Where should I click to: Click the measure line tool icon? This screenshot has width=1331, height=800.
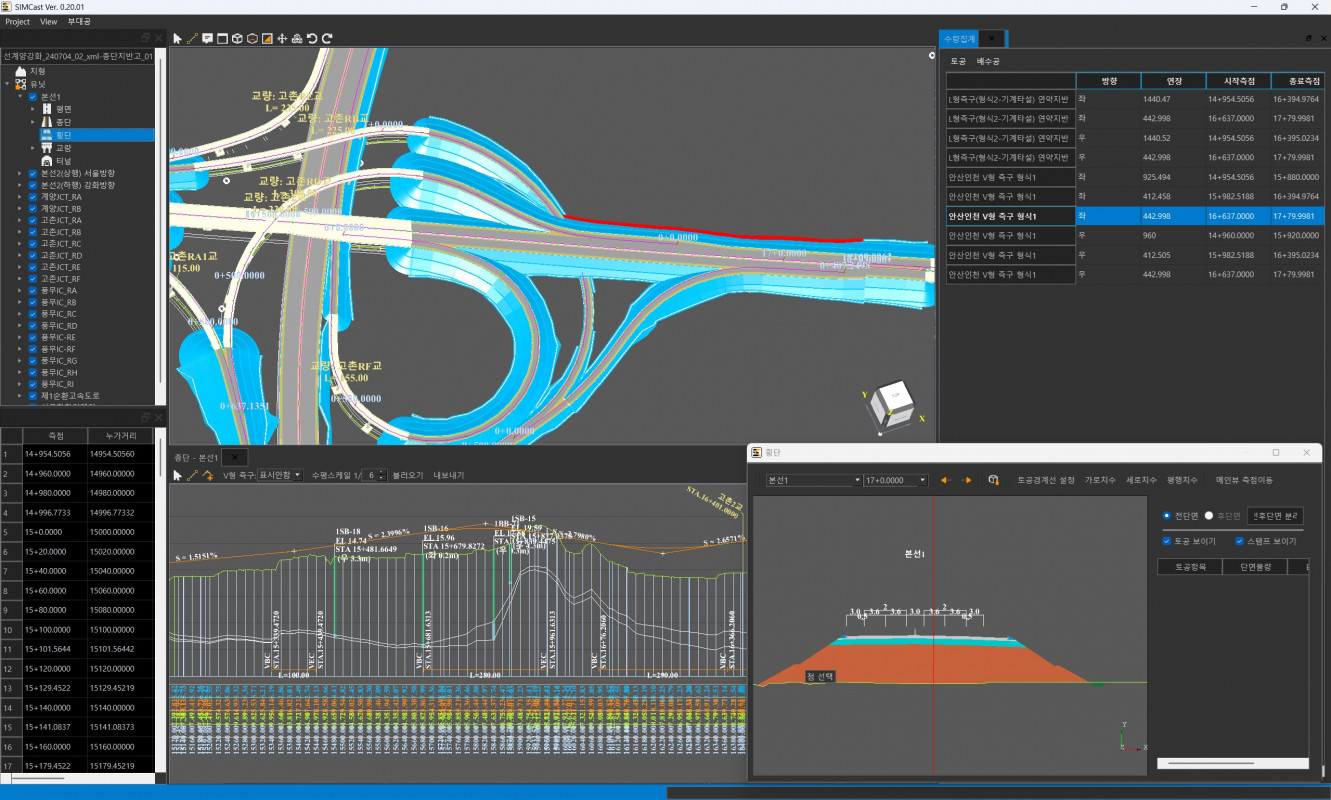192,39
